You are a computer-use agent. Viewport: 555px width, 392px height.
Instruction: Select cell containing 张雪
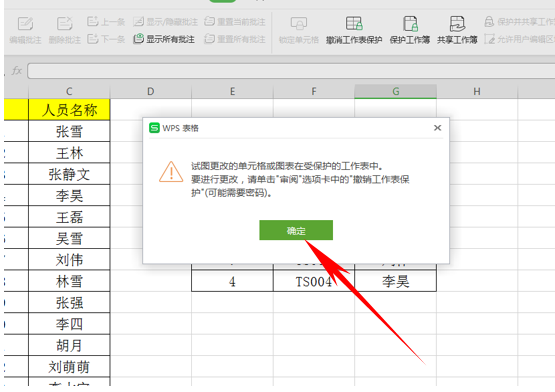pyautogui.click(x=69, y=131)
